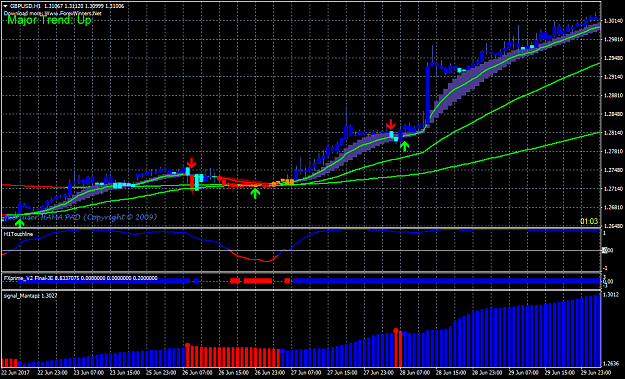Click the 1.2636 value on signal_Mantap scale
The height and width of the screenshot is (379, 625).
pyautogui.click(x=611, y=363)
